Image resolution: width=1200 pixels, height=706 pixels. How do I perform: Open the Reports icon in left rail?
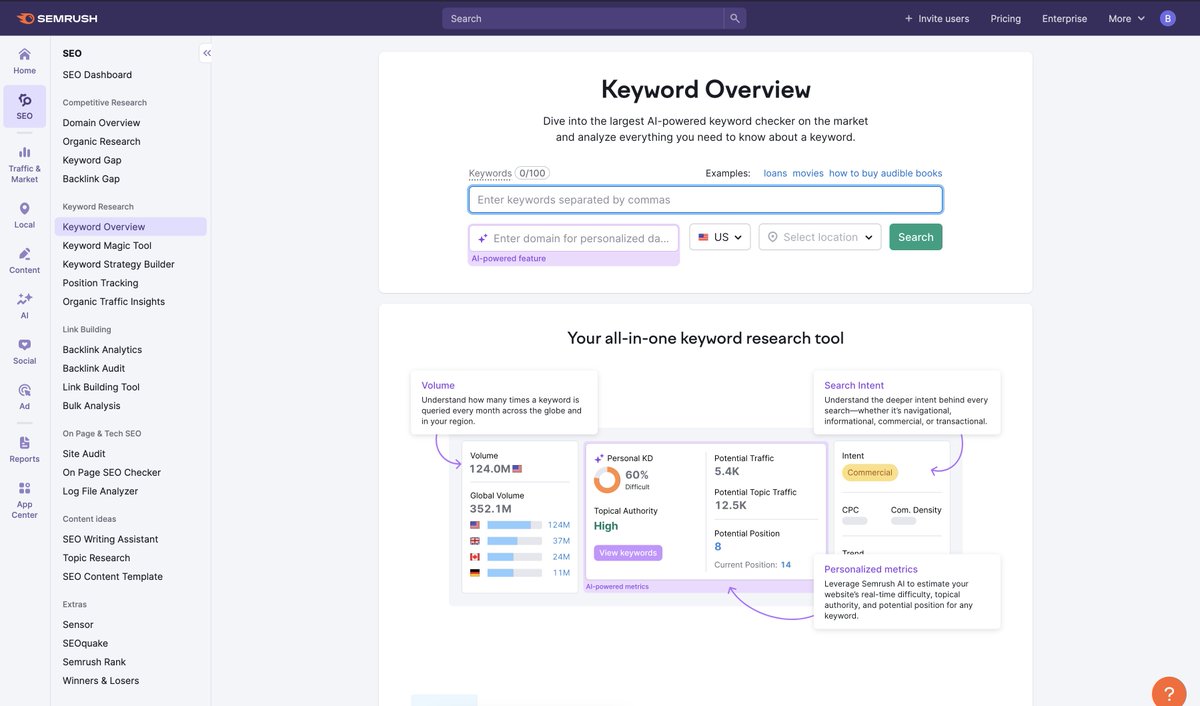(24, 450)
